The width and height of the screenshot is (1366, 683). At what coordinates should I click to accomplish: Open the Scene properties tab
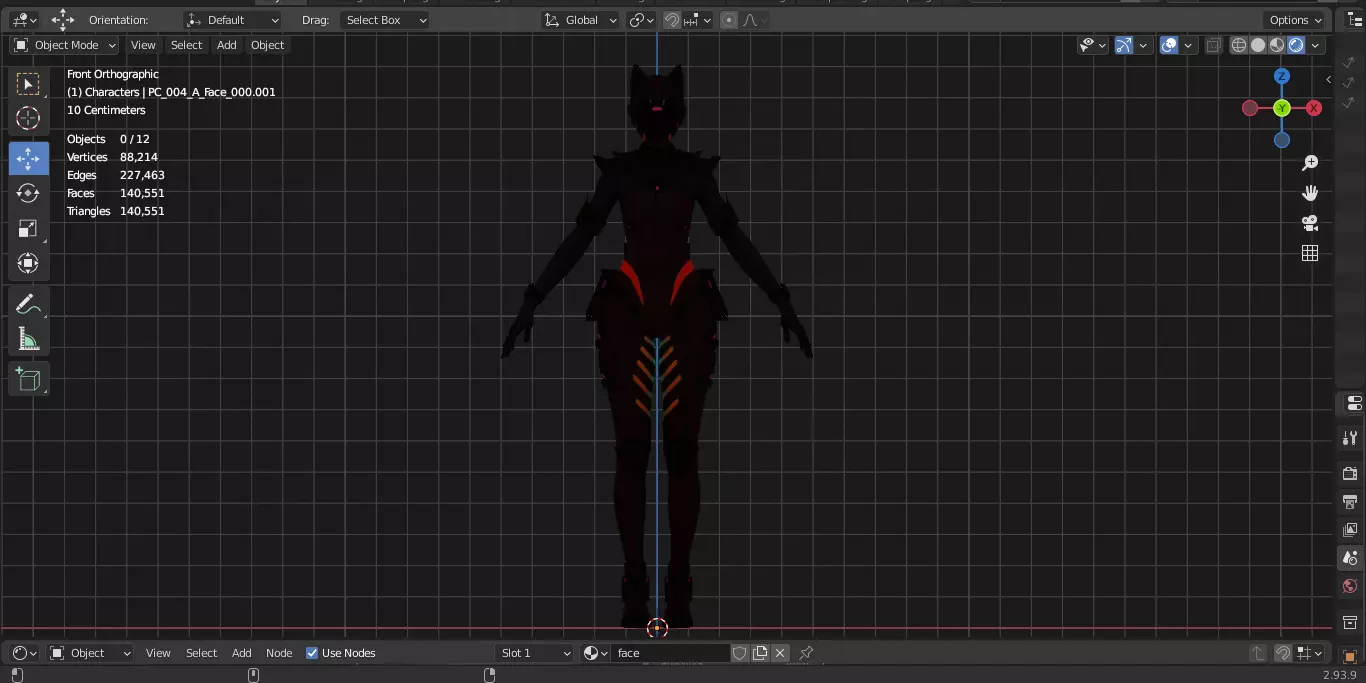pos(1350,558)
